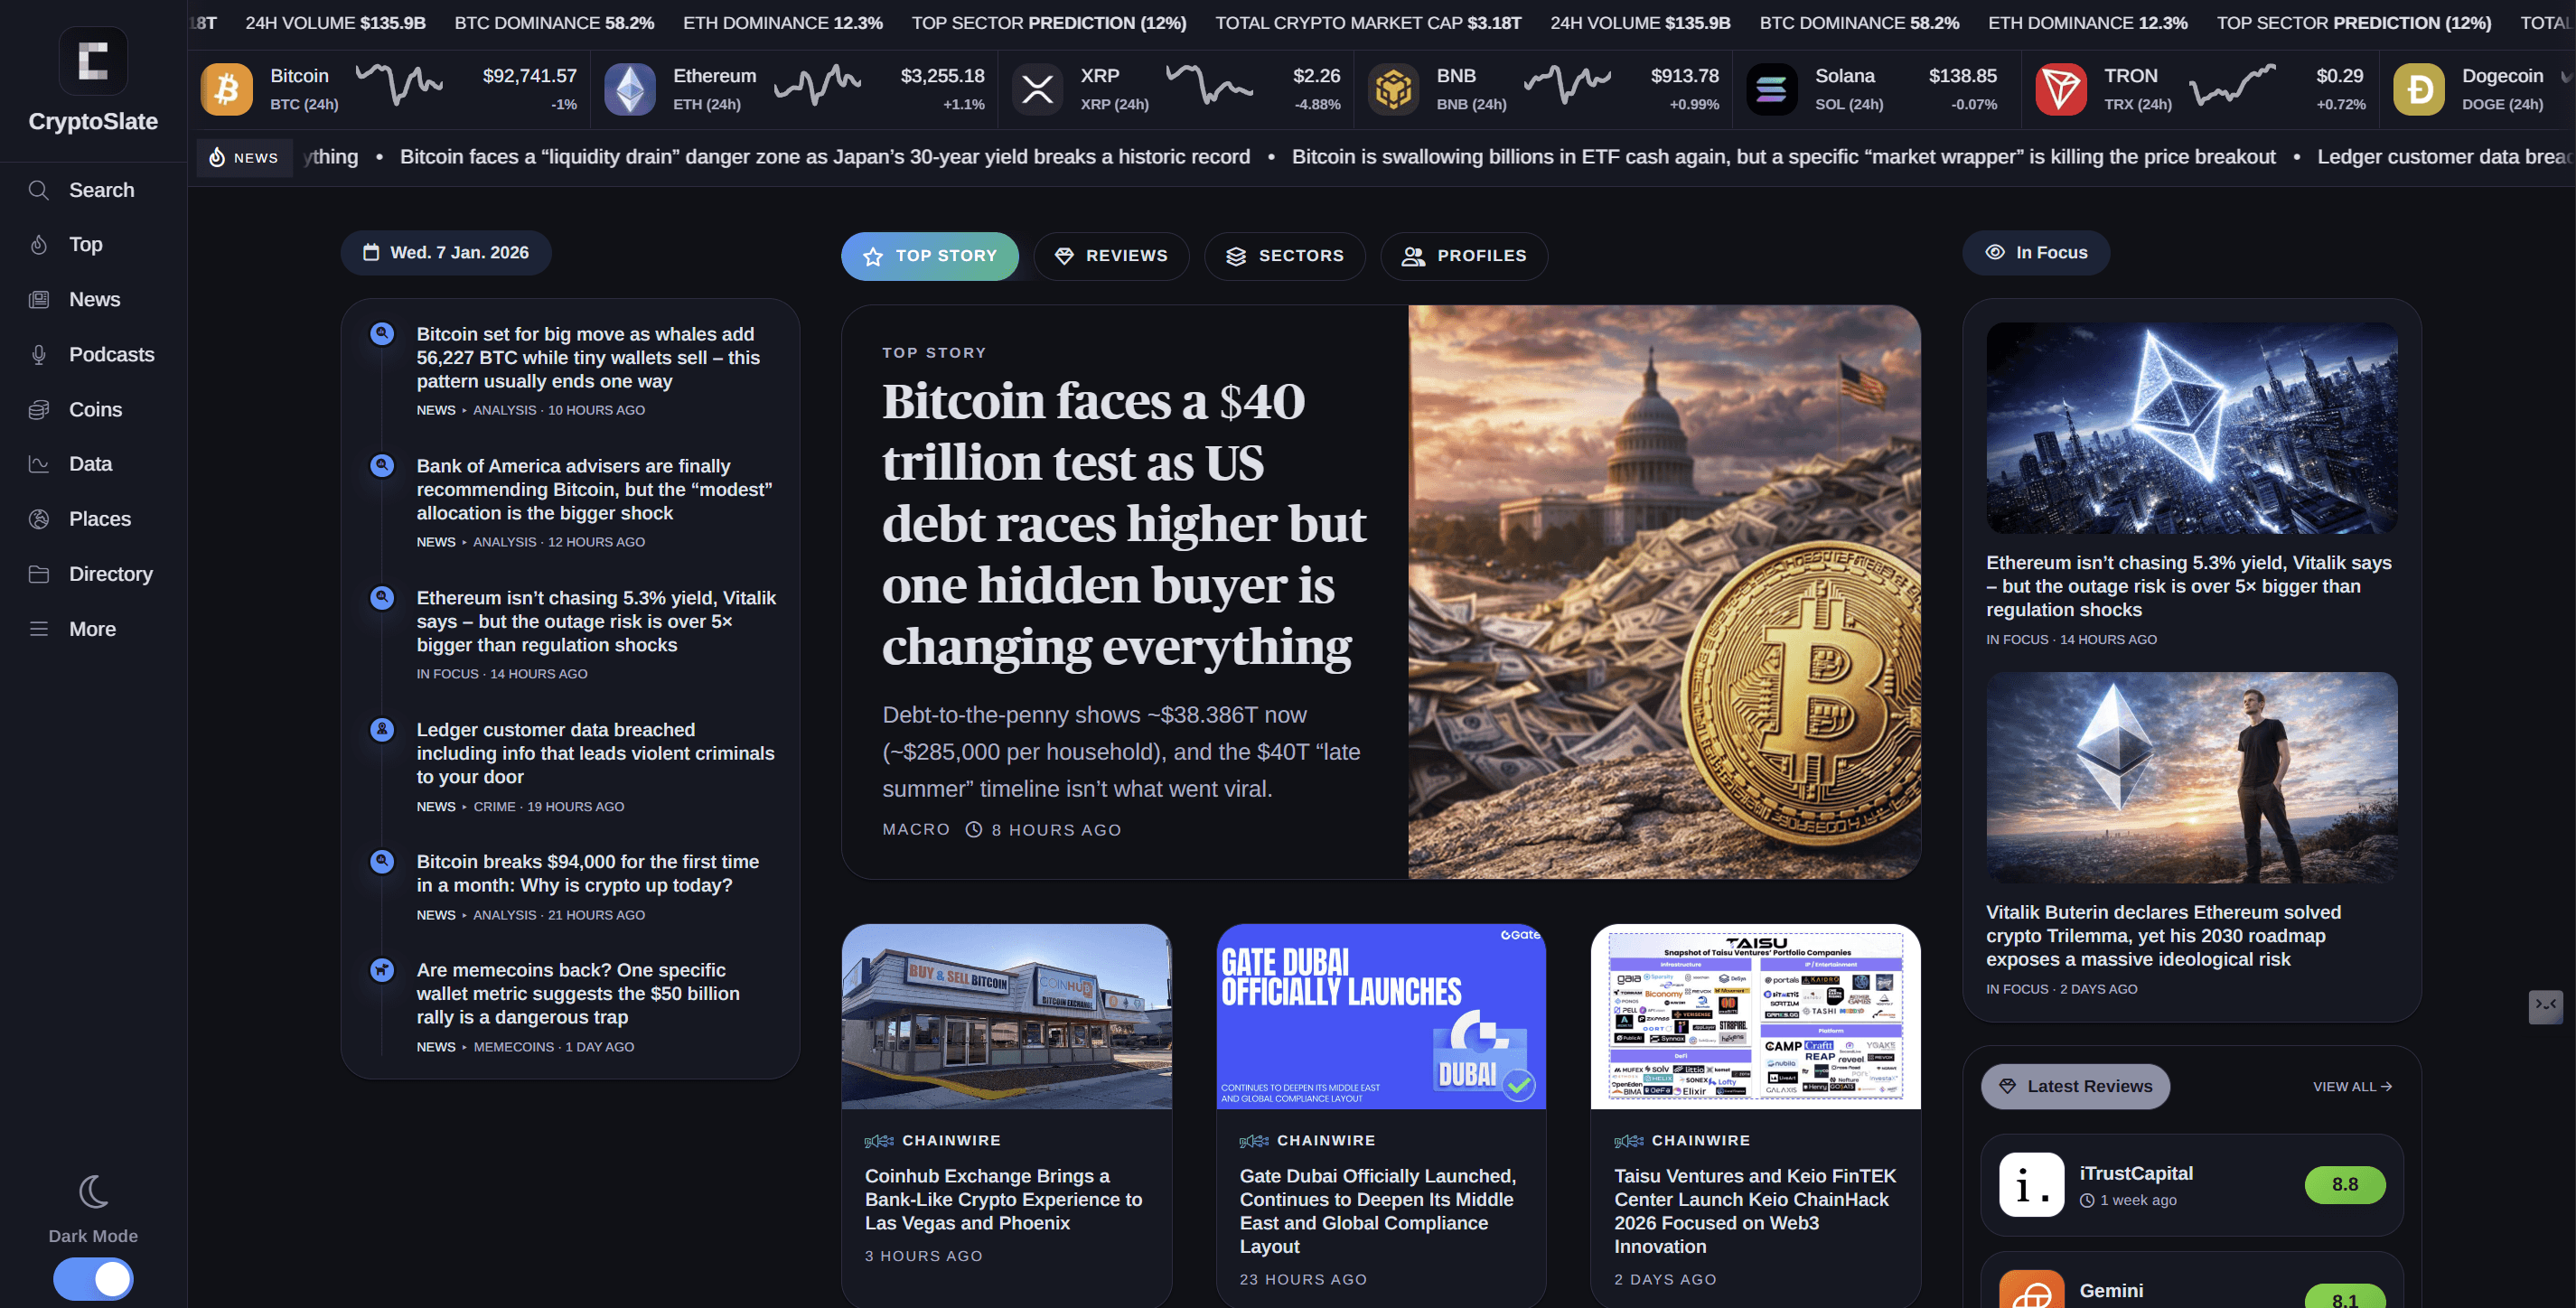Open Ledger customer data breached headline
This screenshot has width=2576, height=1308.
tap(596, 753)
